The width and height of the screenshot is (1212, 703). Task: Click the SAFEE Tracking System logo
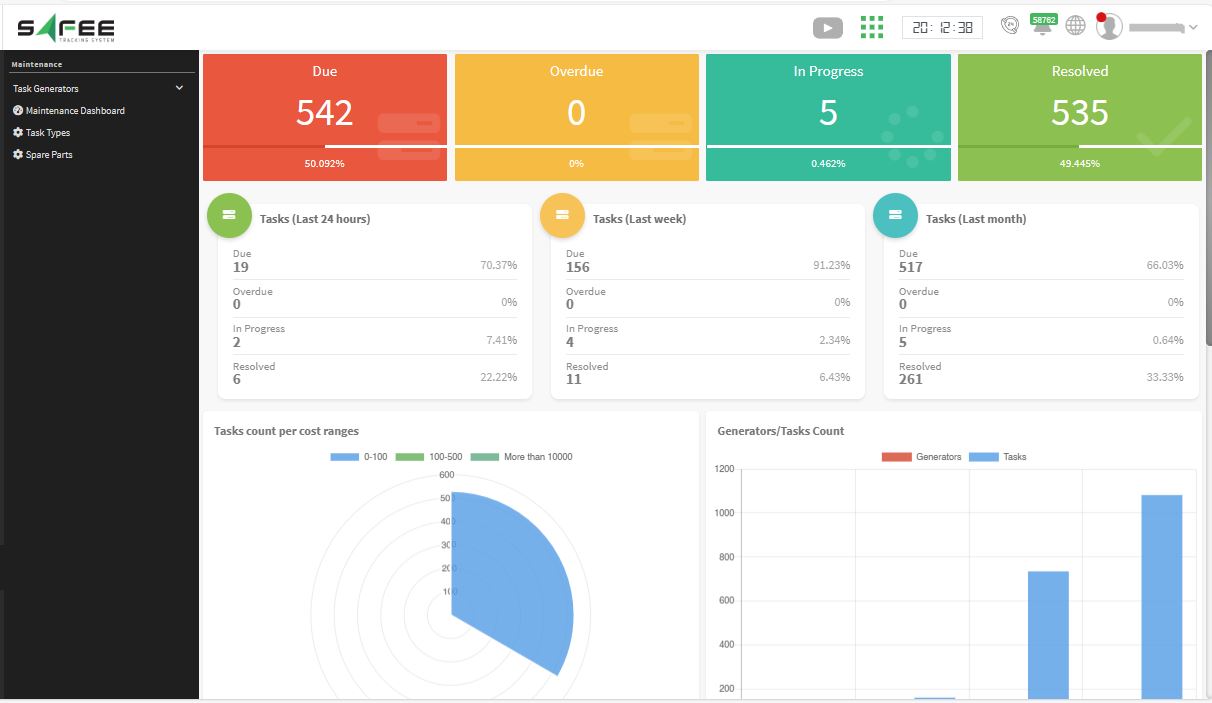tap(66, 28)
